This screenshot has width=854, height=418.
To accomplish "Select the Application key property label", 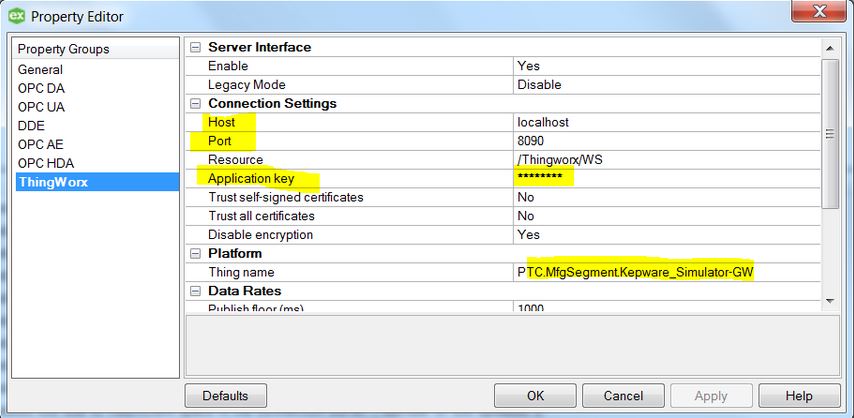I will point(251,178).
